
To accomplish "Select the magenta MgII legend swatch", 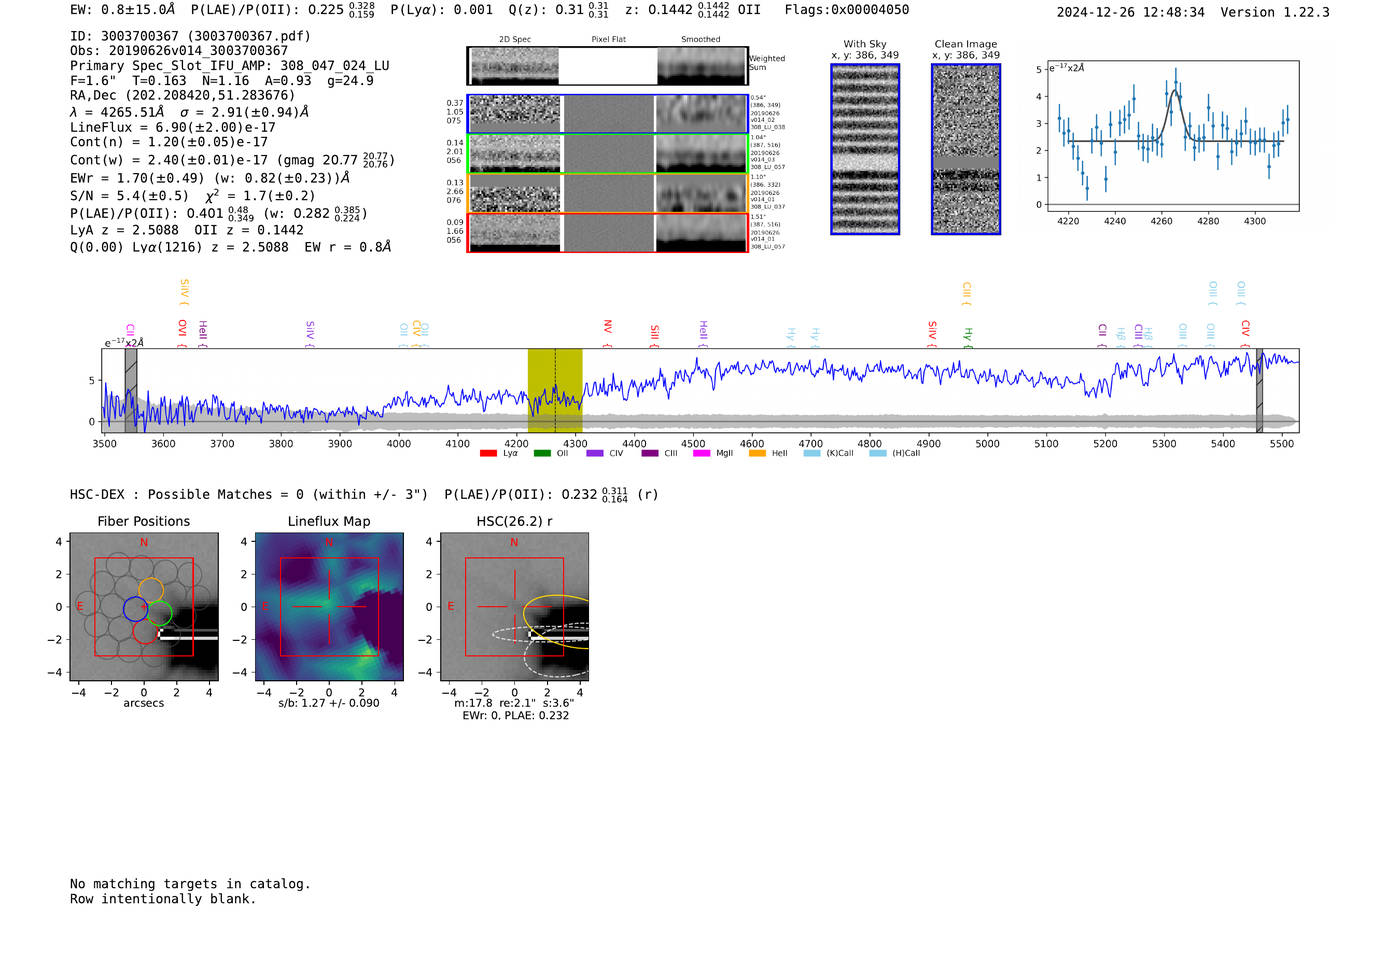I will coord(701,454).
